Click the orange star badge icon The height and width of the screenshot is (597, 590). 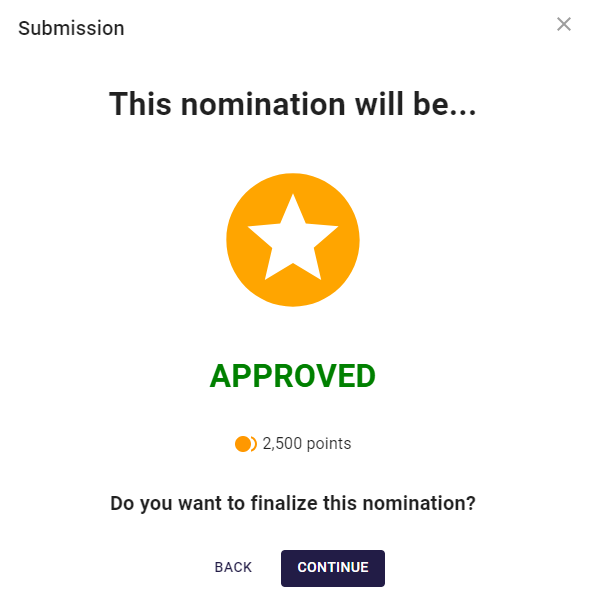point(293,240)
